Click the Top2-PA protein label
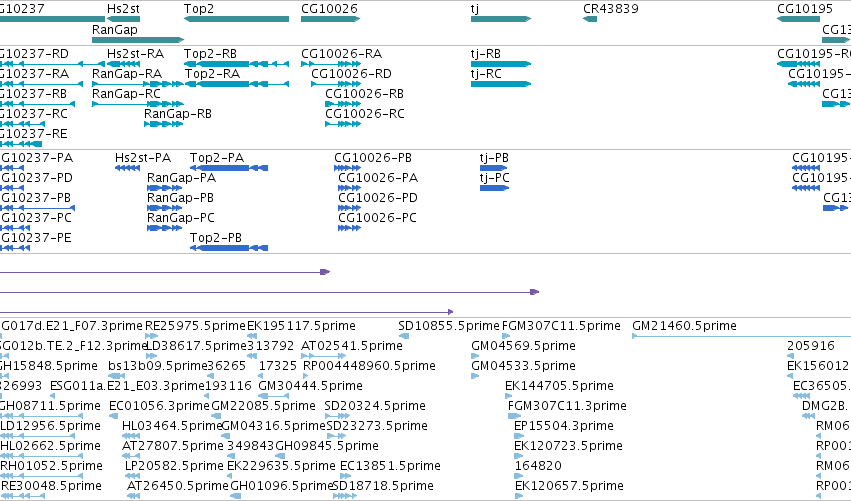The image size is (851, 501). 217,158
